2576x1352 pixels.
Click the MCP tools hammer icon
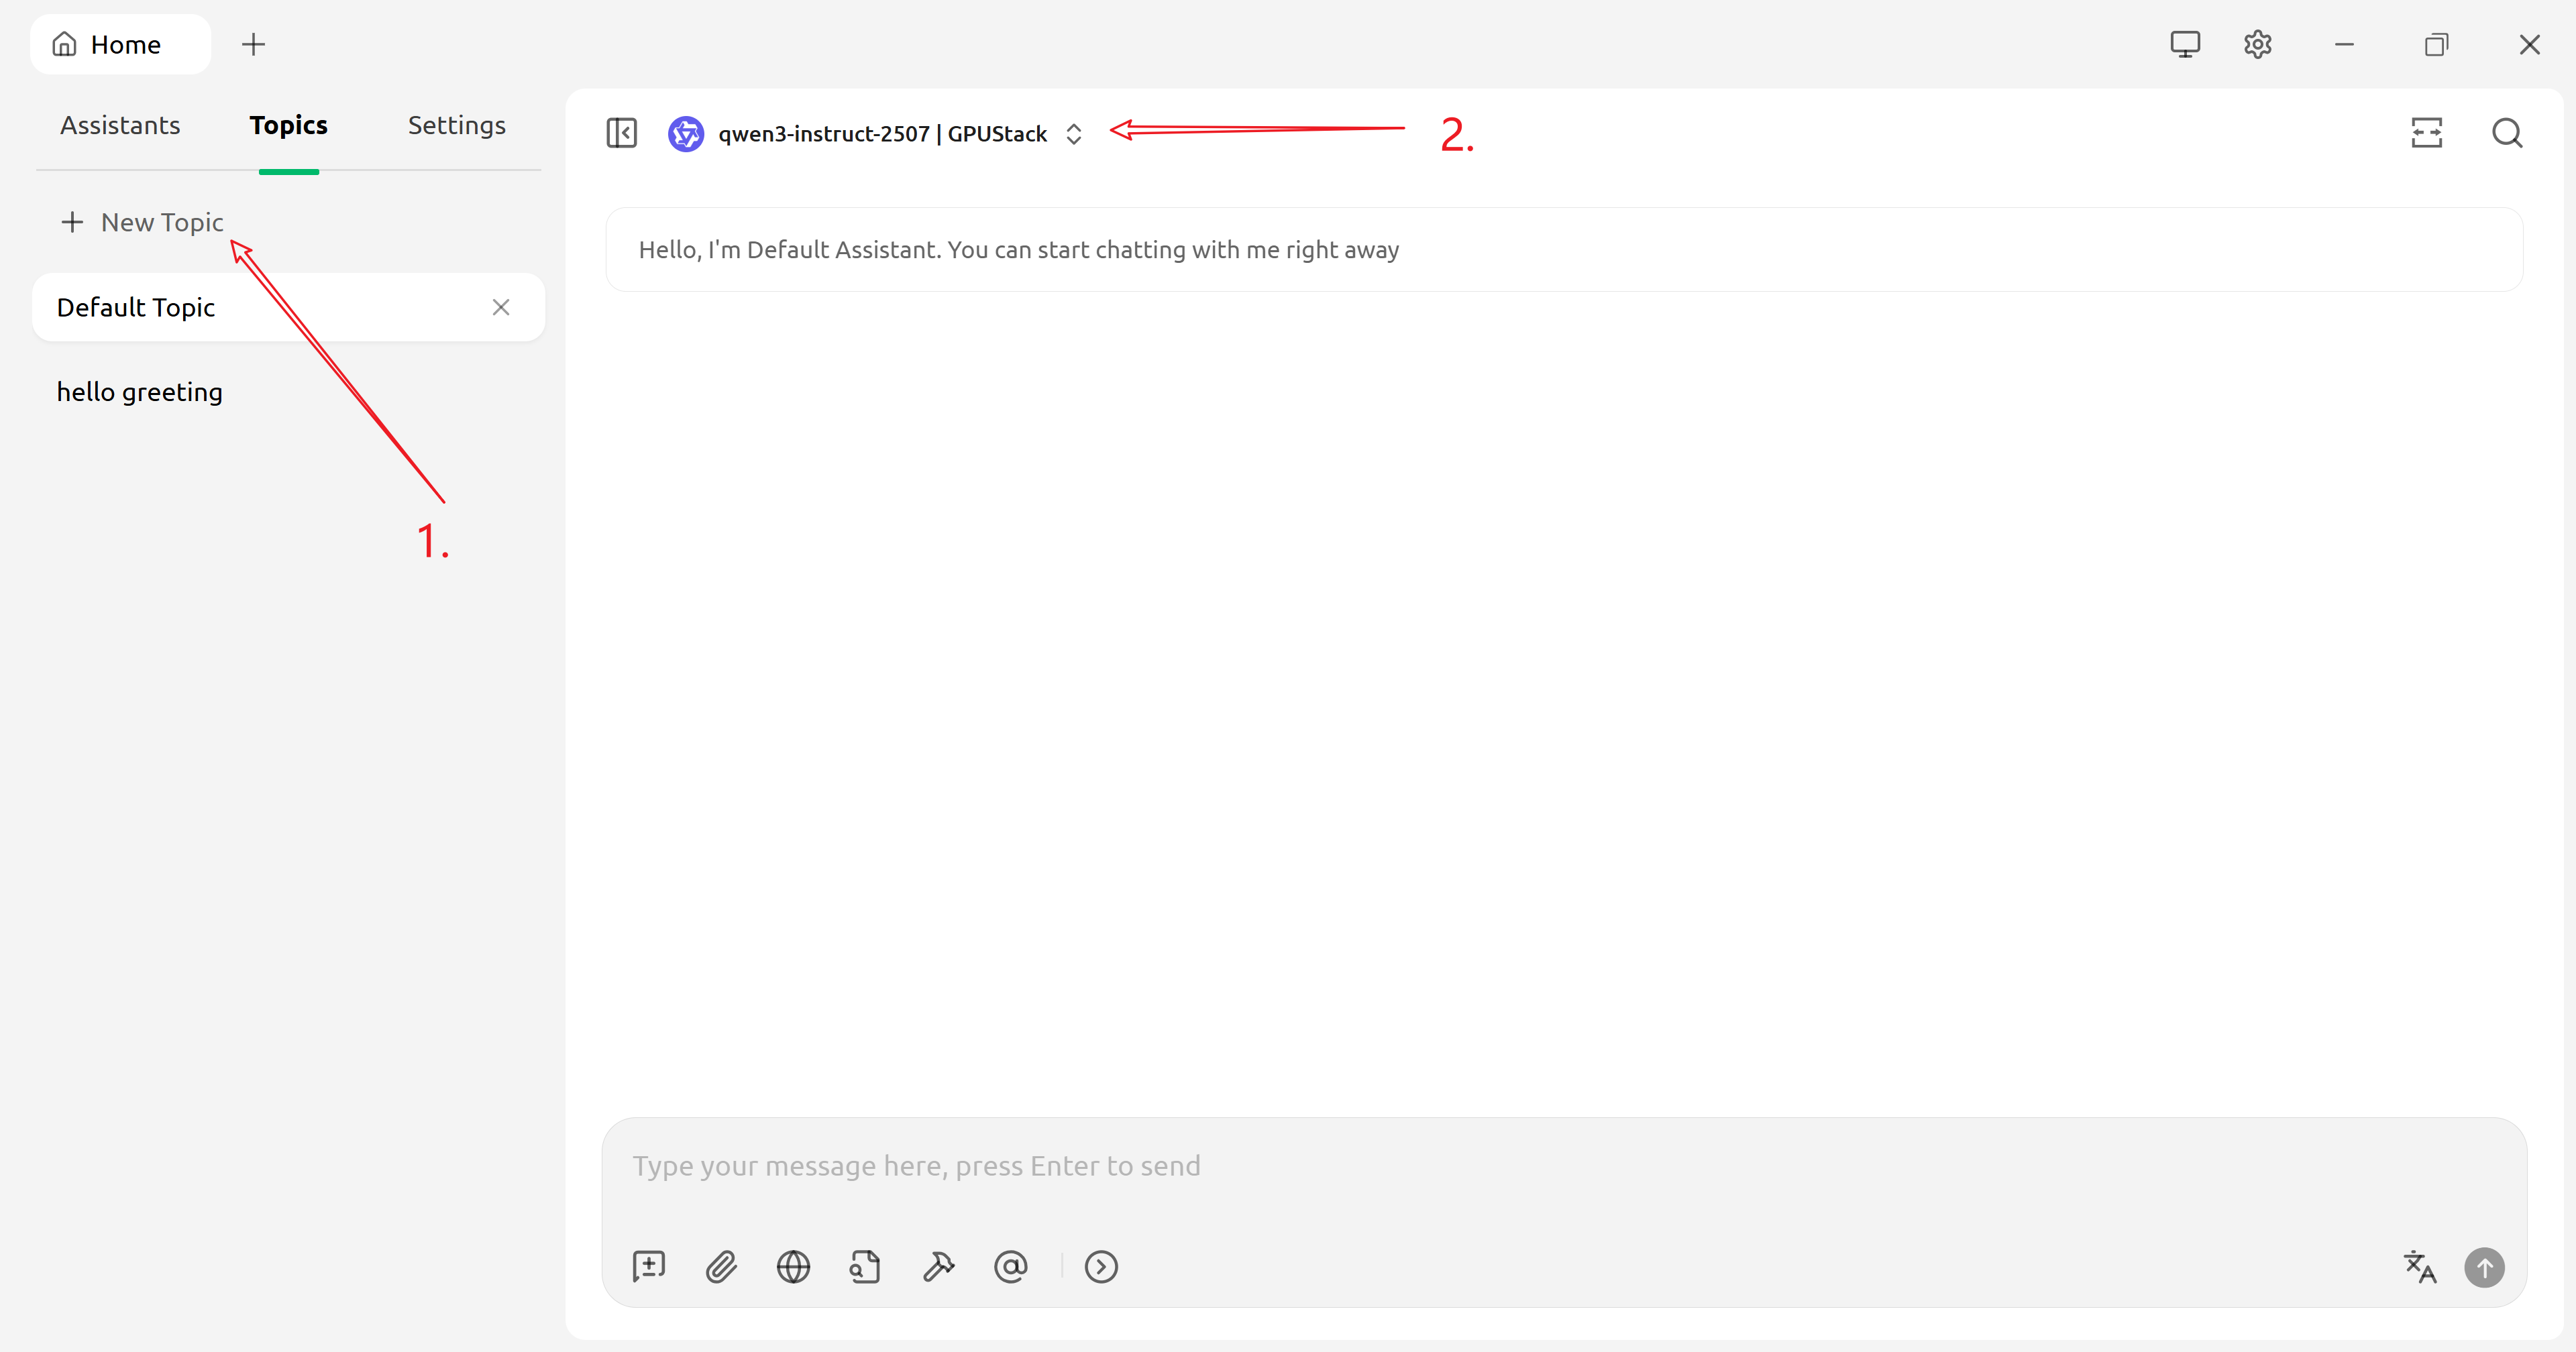point(938,1266)
